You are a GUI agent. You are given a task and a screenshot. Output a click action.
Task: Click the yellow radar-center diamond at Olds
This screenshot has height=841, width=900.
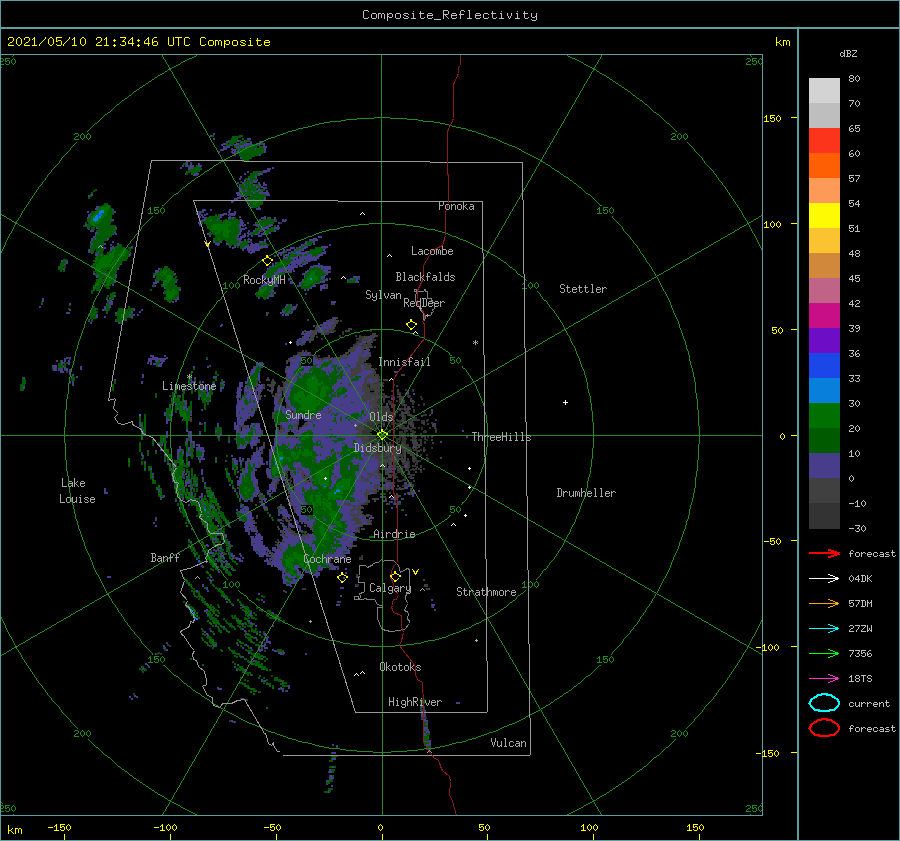pos(382,435)
